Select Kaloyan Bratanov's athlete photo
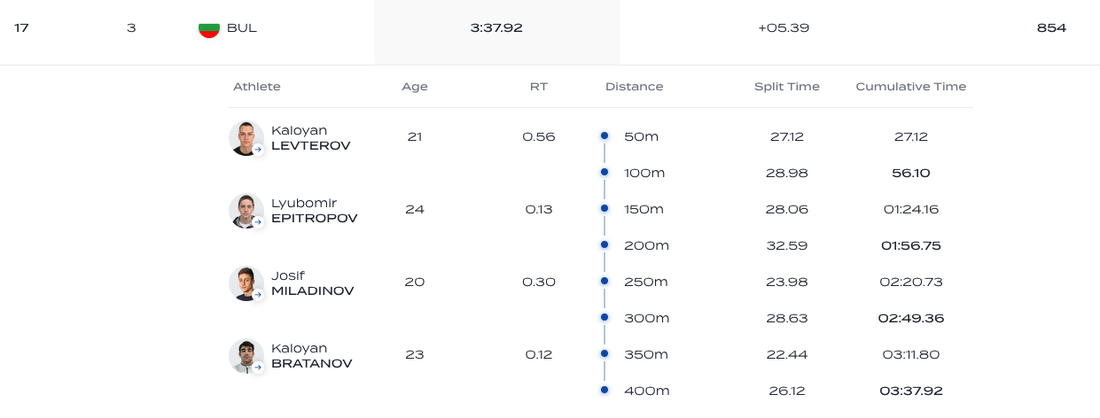This screenshot has width=1100, height=418. (x=244, y=355)
